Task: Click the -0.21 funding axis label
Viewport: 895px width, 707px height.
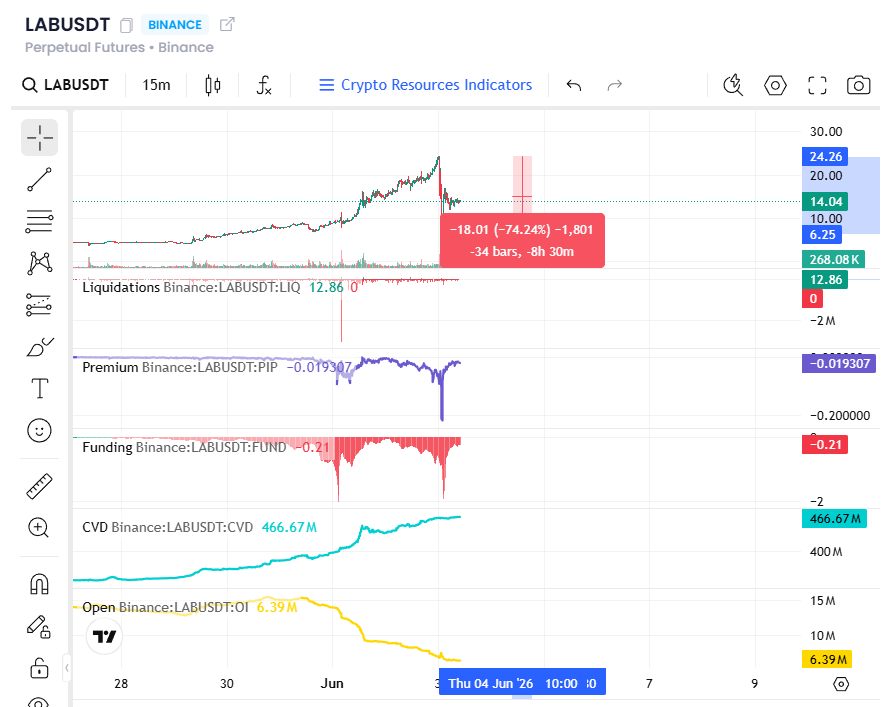Action: click(x=825, y=445)
